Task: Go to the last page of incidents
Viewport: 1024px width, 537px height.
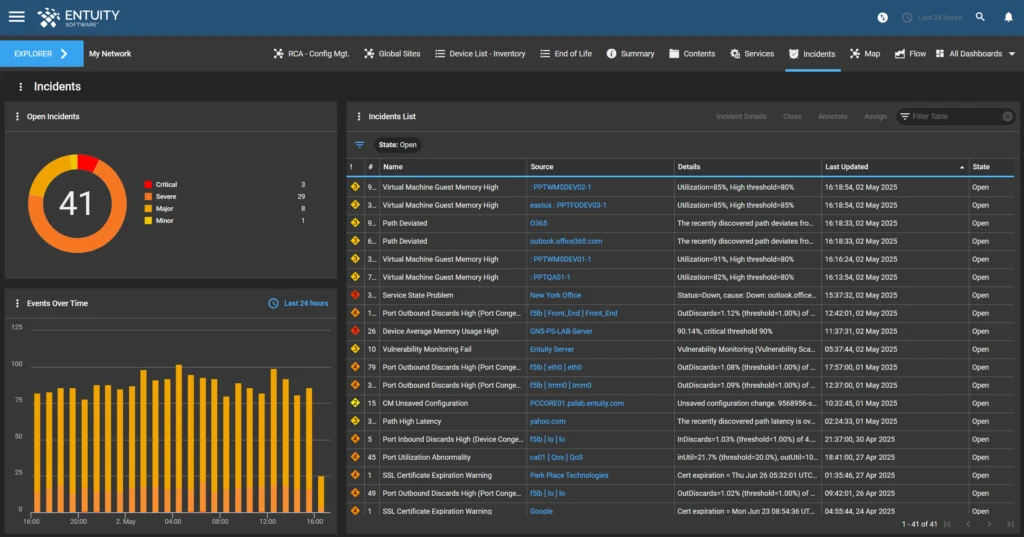Action: pos(1010,524)
